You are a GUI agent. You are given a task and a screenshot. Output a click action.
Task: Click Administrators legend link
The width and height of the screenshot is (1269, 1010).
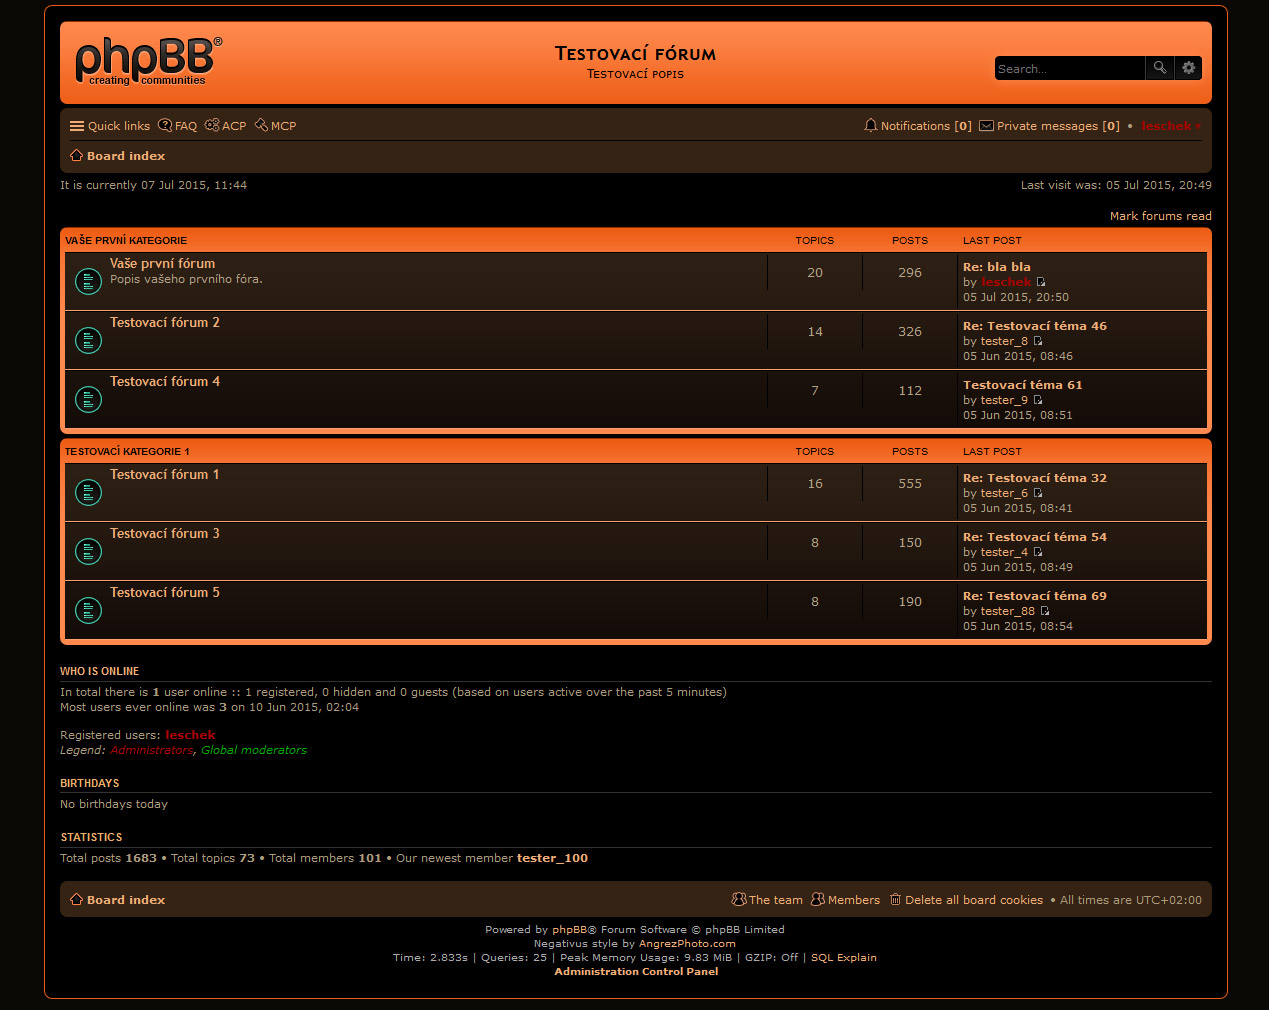152,750
